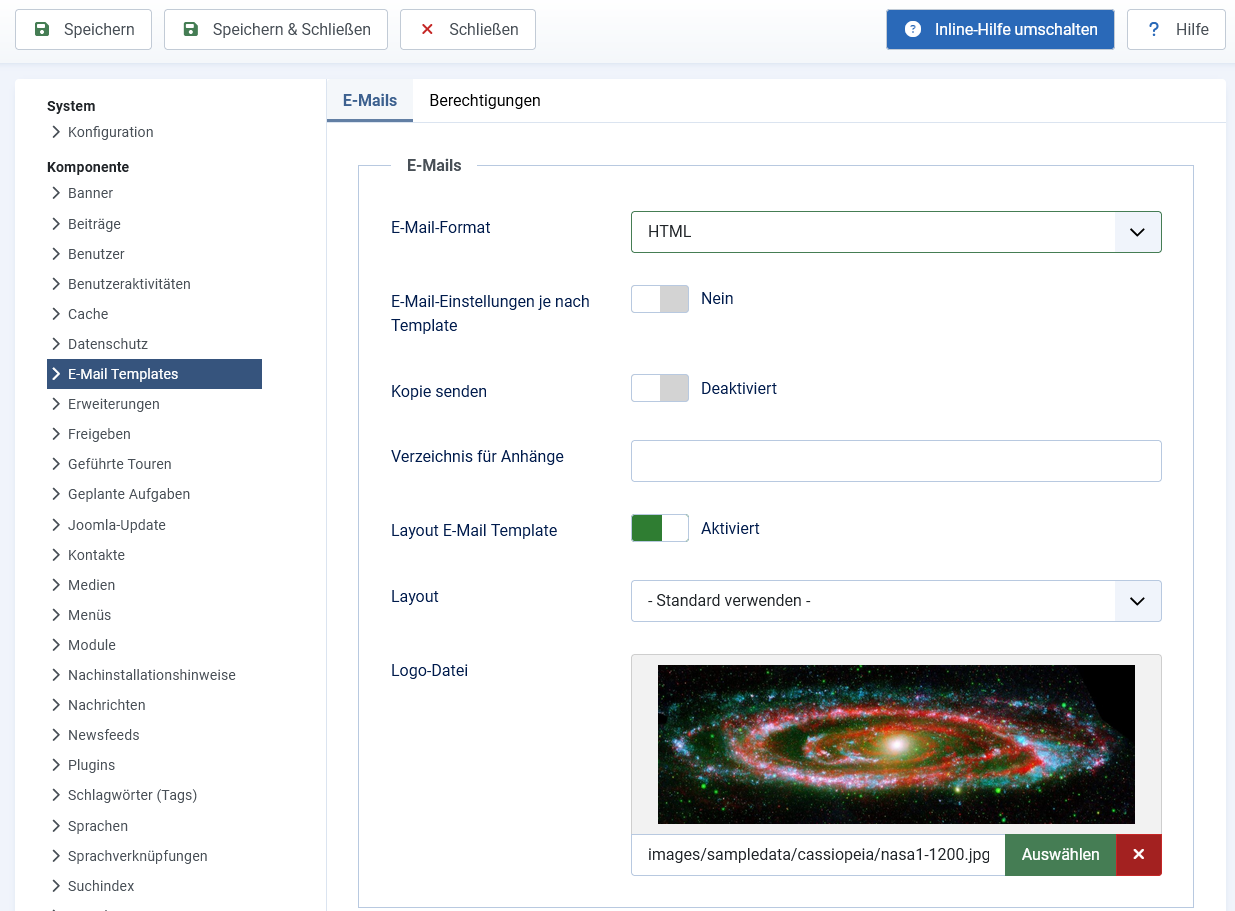
Task: Select the E-Mails tab
Action: pos(370,101)
